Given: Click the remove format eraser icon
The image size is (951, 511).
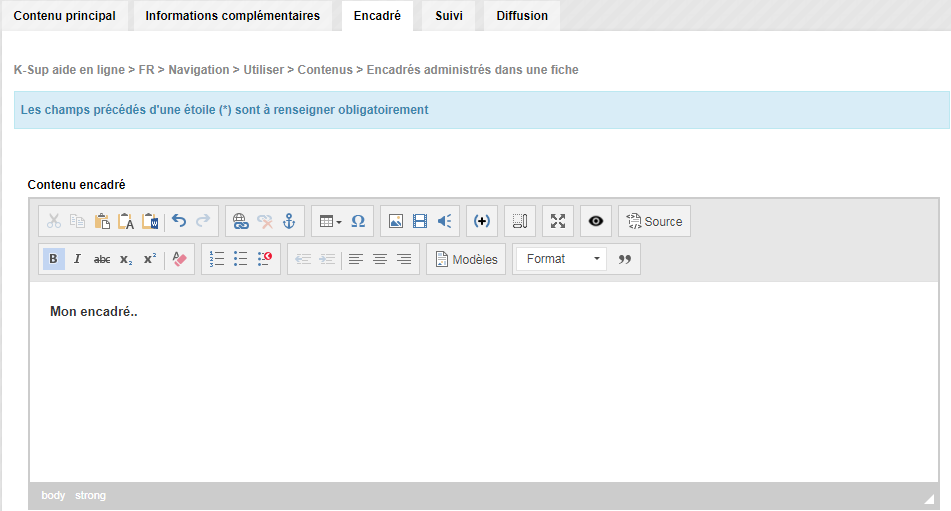Looking at the screenshot, I should tap(180, 259).
